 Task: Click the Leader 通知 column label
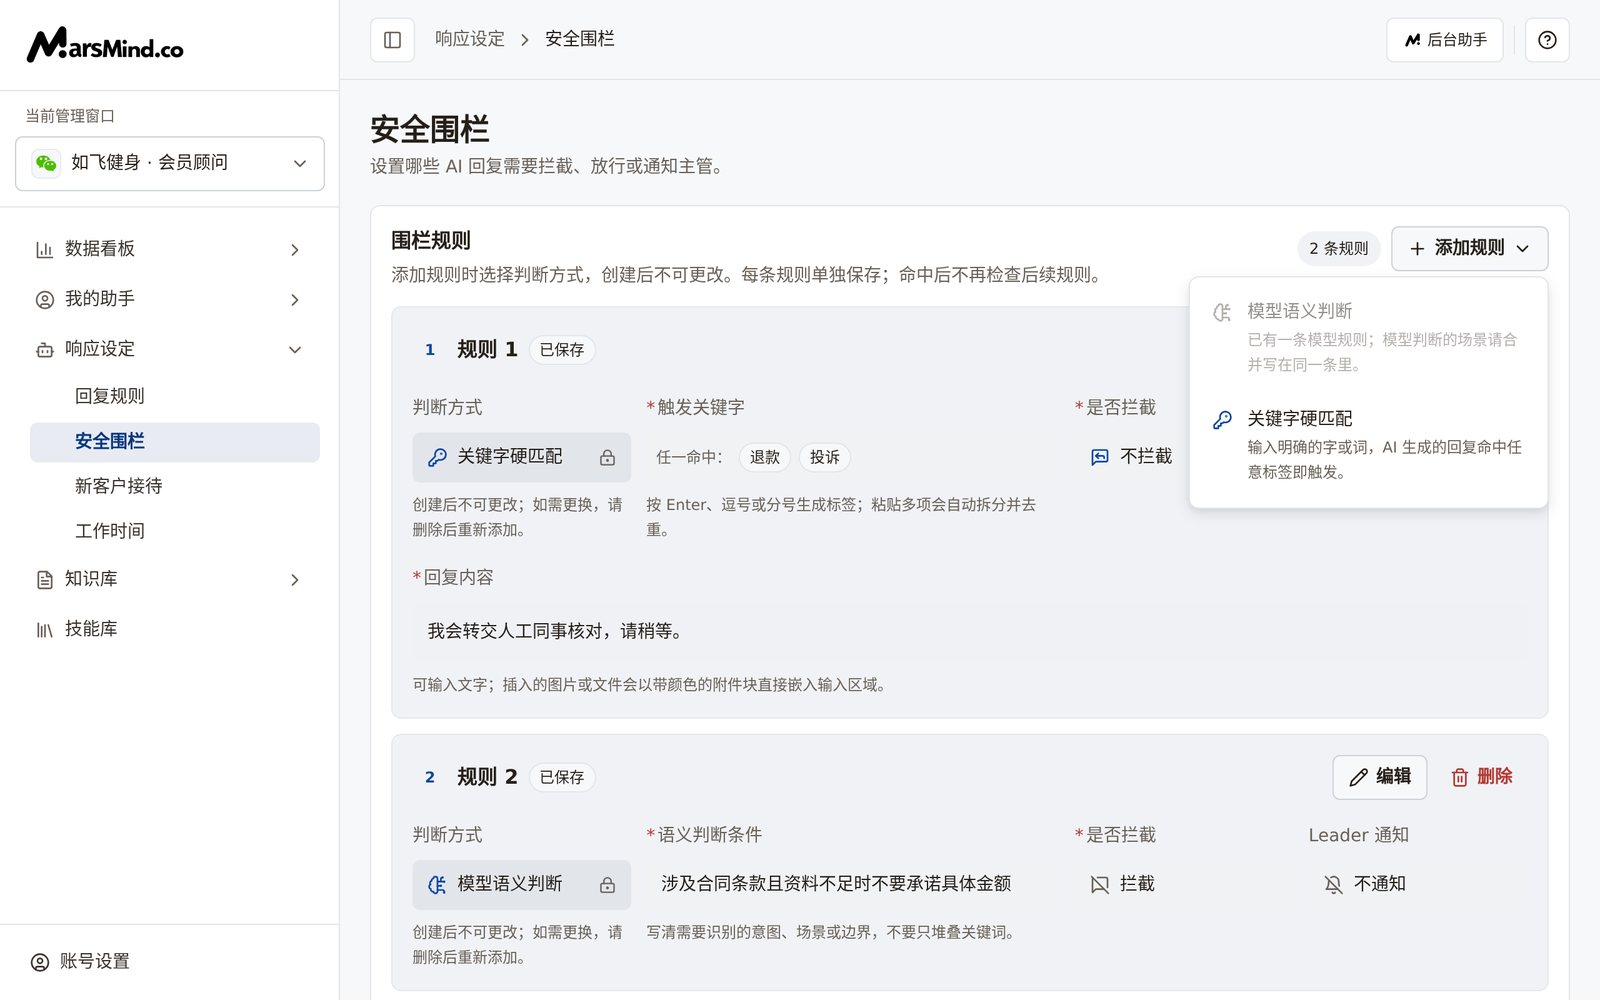tap(1359, 835)
